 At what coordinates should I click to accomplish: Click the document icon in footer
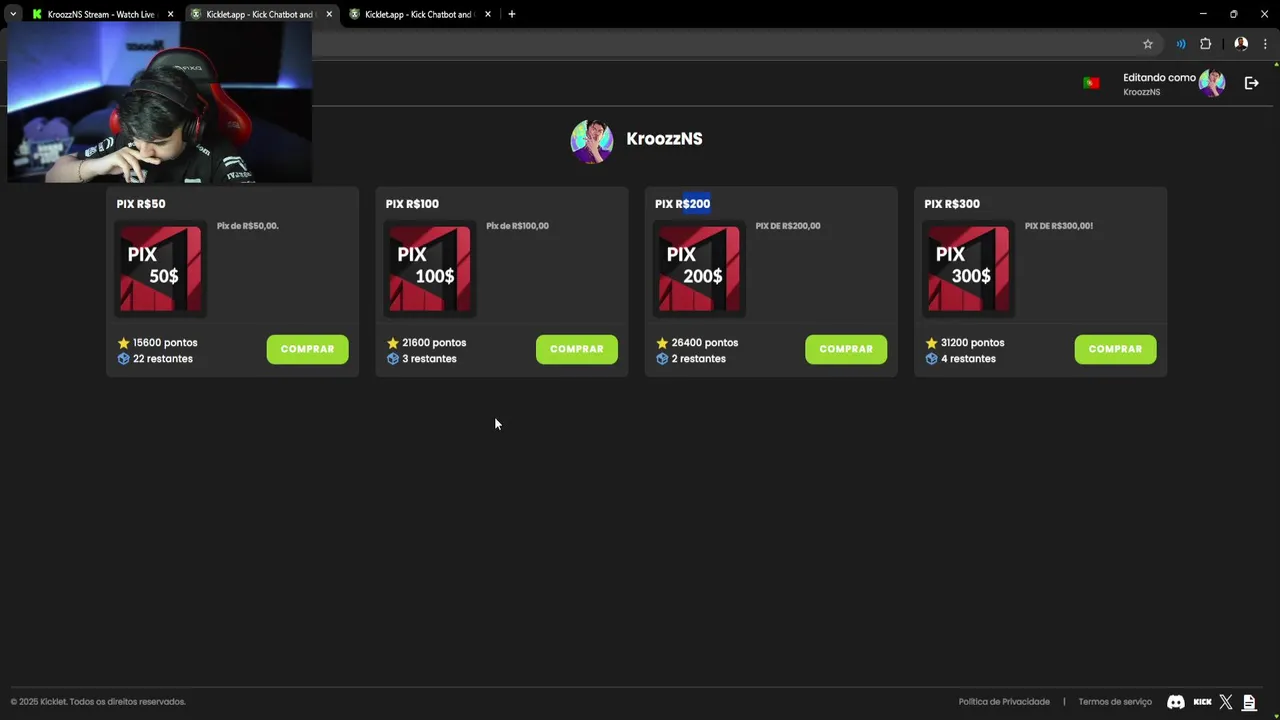[x=1249, y=702]
